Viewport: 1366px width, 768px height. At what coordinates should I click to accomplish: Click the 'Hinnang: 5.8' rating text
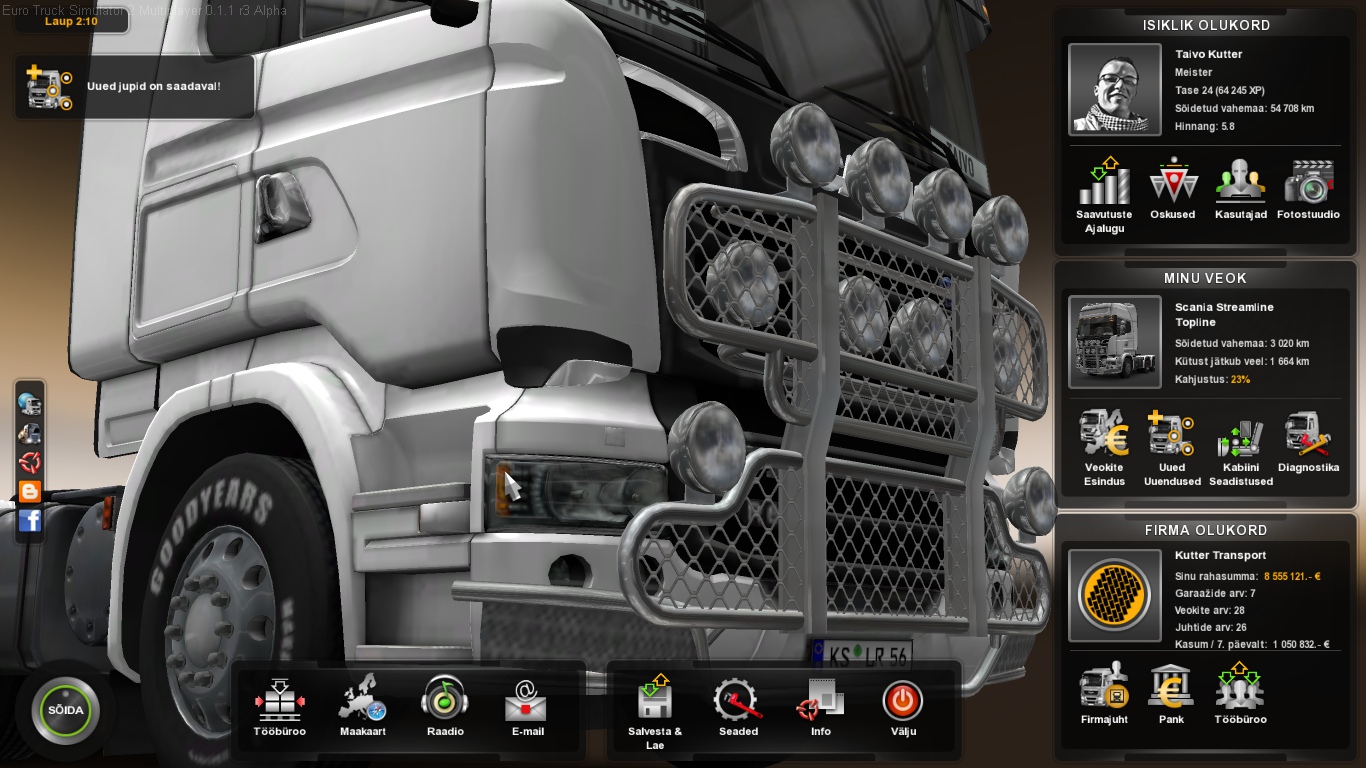[1205, 127]
